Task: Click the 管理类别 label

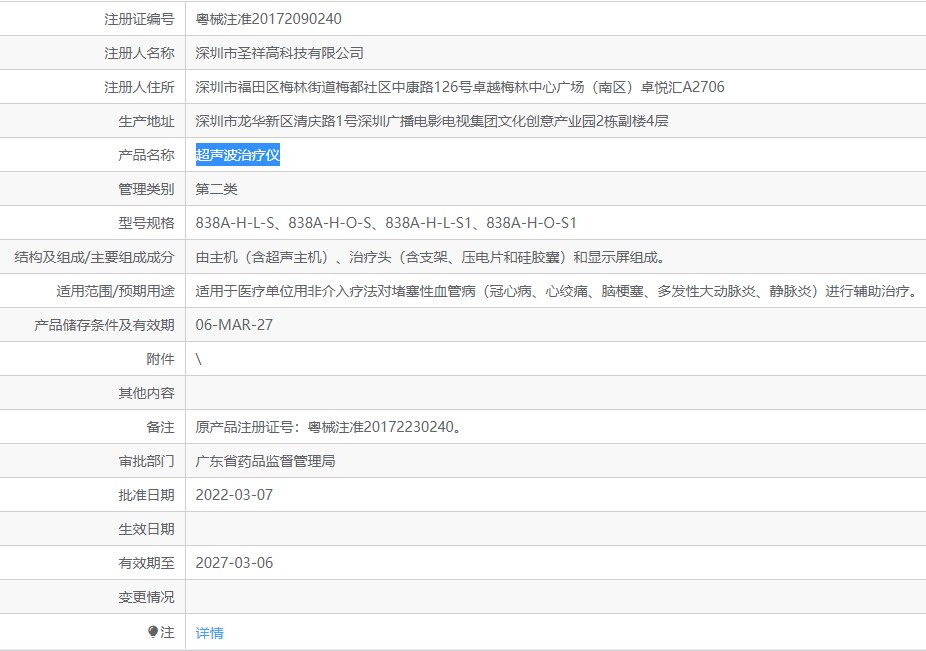Action: click(146, 189)
